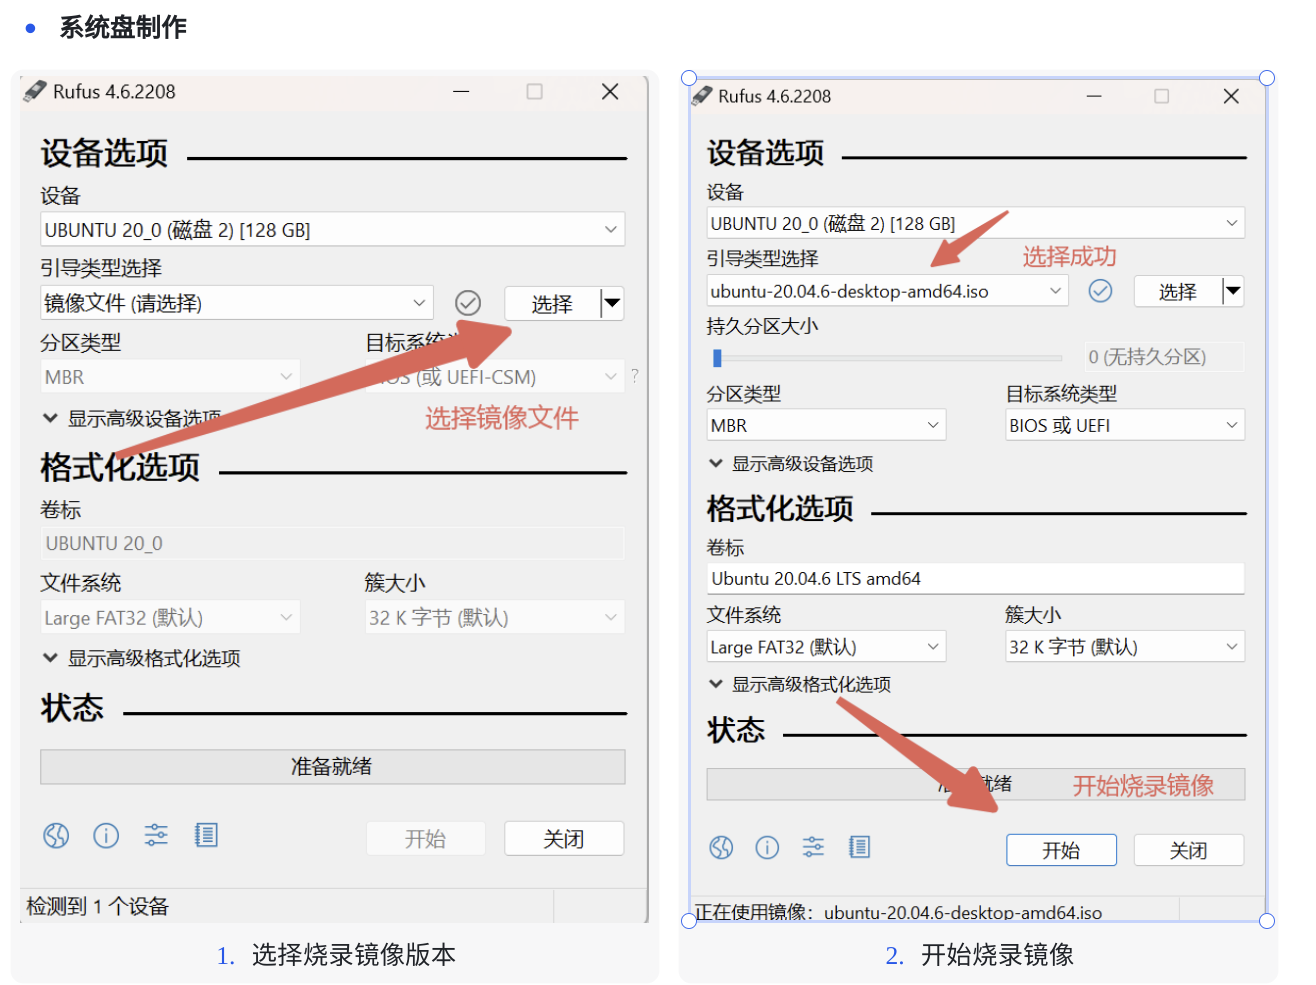Click checksum checkmark icon in right Rufus window
This screenshot has height=985, width=1316.
(x=1100, y=291)
